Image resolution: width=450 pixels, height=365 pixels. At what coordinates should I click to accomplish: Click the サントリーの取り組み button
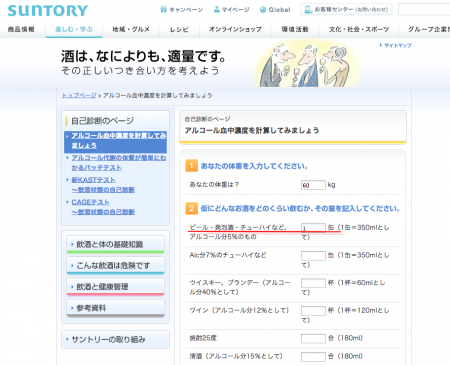[x=115, y=339]
